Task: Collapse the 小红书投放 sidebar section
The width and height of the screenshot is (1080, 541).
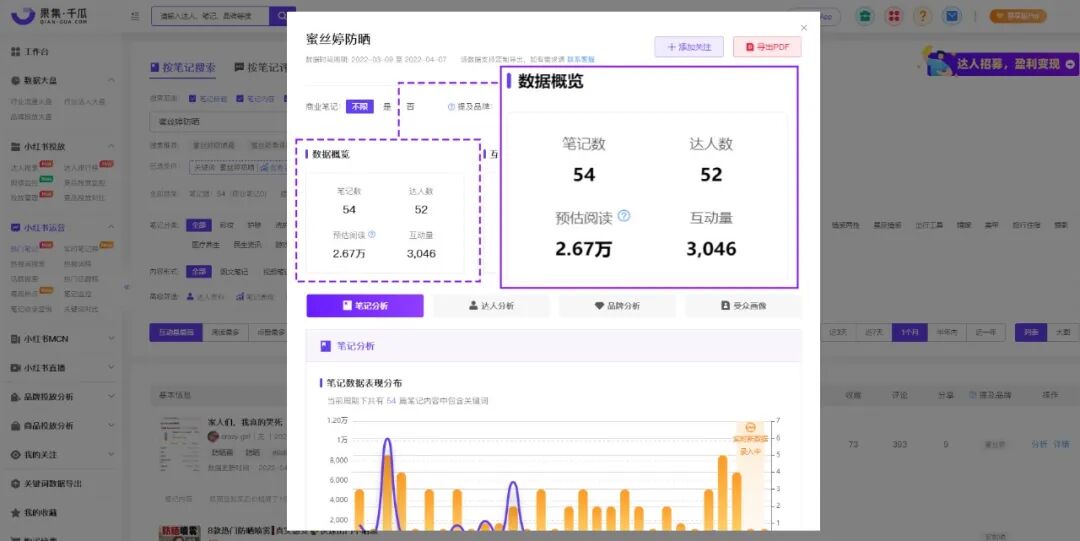Action: coord(111,147)
